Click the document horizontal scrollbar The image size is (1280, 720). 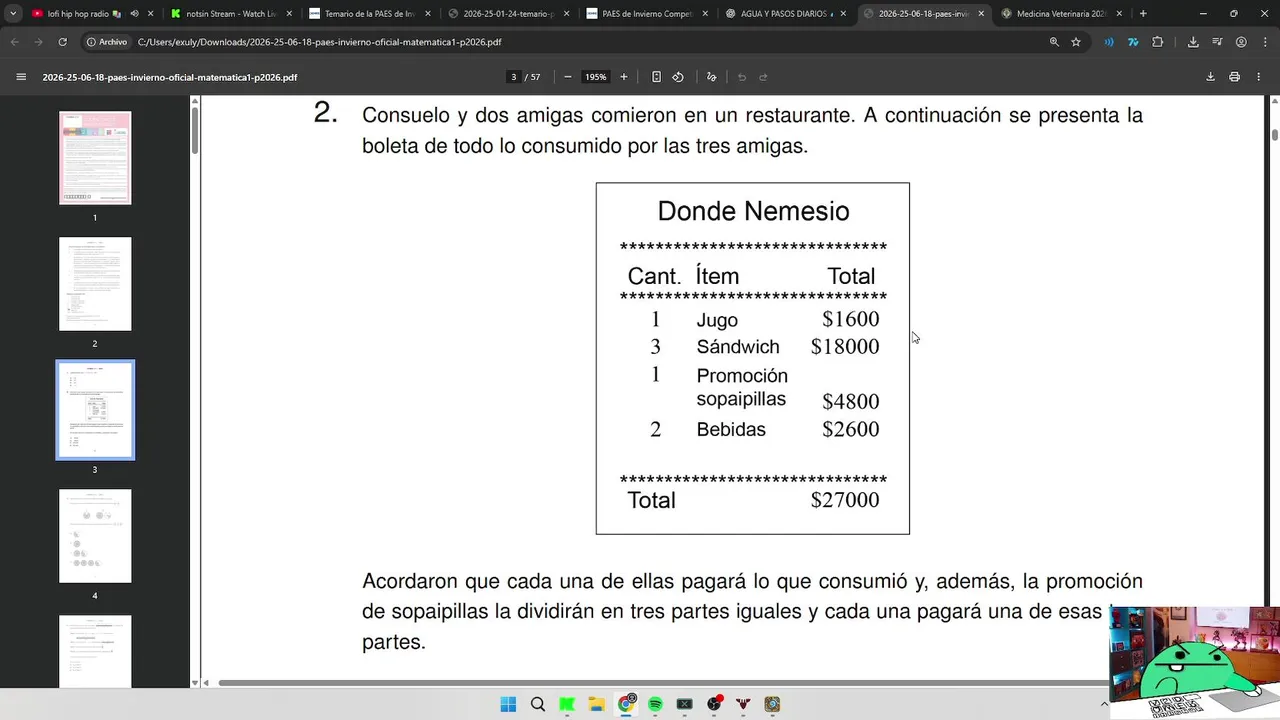click(665, 683)
